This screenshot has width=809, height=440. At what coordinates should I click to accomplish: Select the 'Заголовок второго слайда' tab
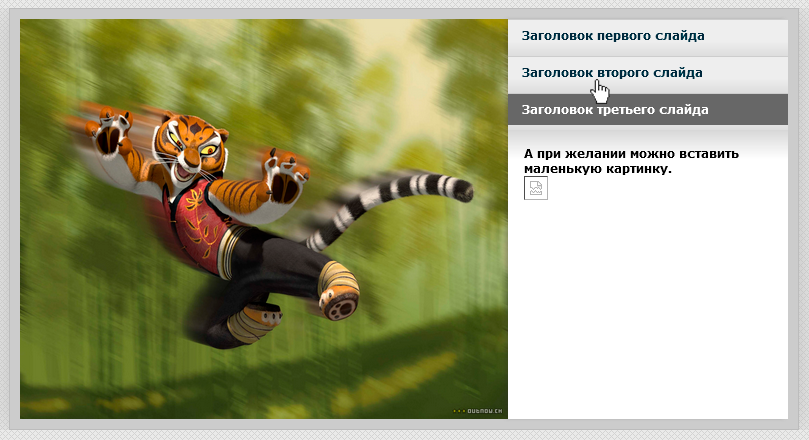[x=648, y=75]
